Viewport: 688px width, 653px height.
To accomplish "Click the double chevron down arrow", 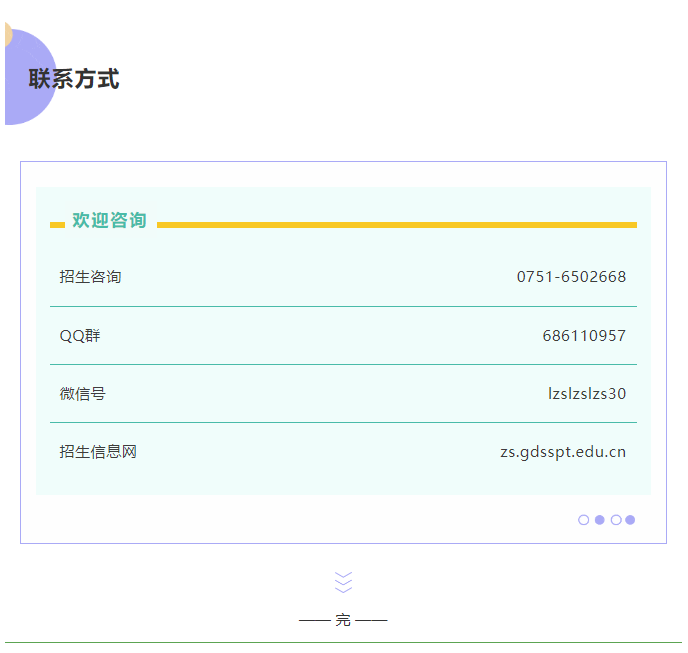I will [x=343, y=582].
